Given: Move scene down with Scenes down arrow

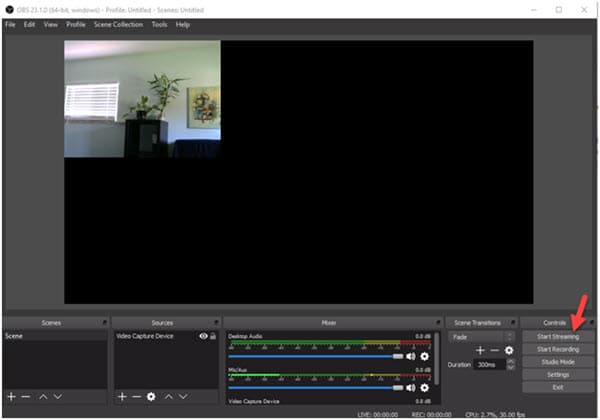Looking at the screenshot, I should [58, 397].
